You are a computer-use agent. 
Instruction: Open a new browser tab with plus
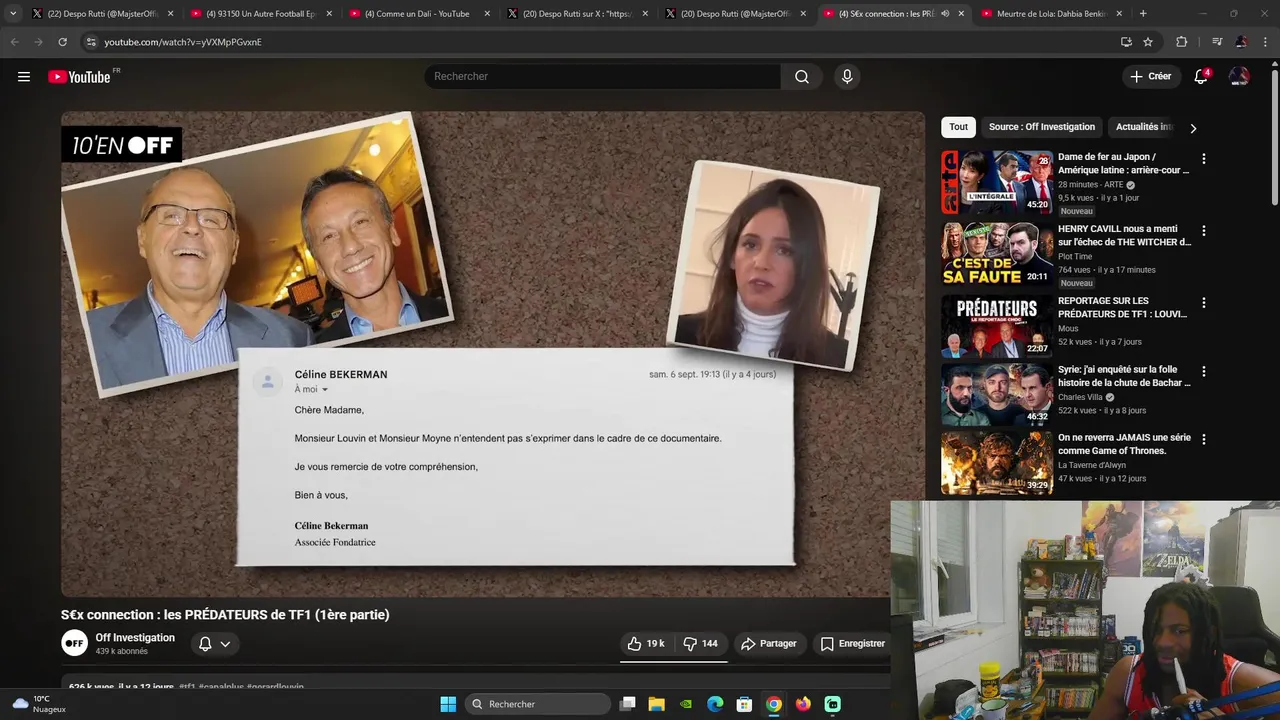coord(1143,14)
